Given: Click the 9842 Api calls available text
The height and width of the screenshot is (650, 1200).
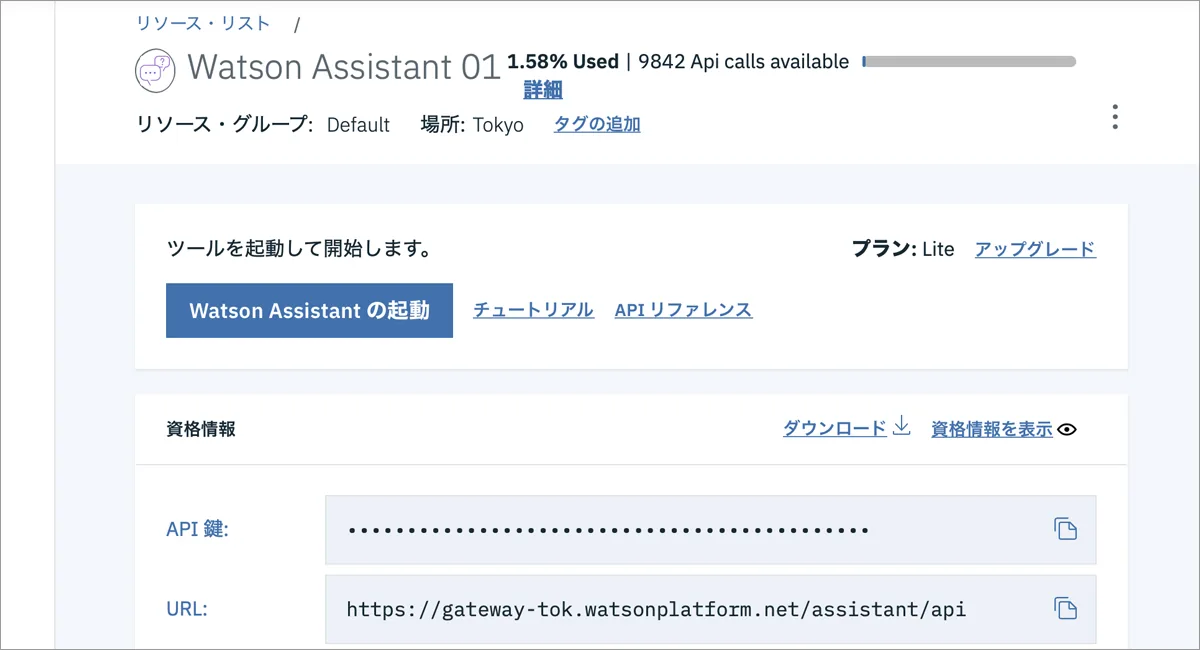Looking at the screenshot, I should (744, 62).
